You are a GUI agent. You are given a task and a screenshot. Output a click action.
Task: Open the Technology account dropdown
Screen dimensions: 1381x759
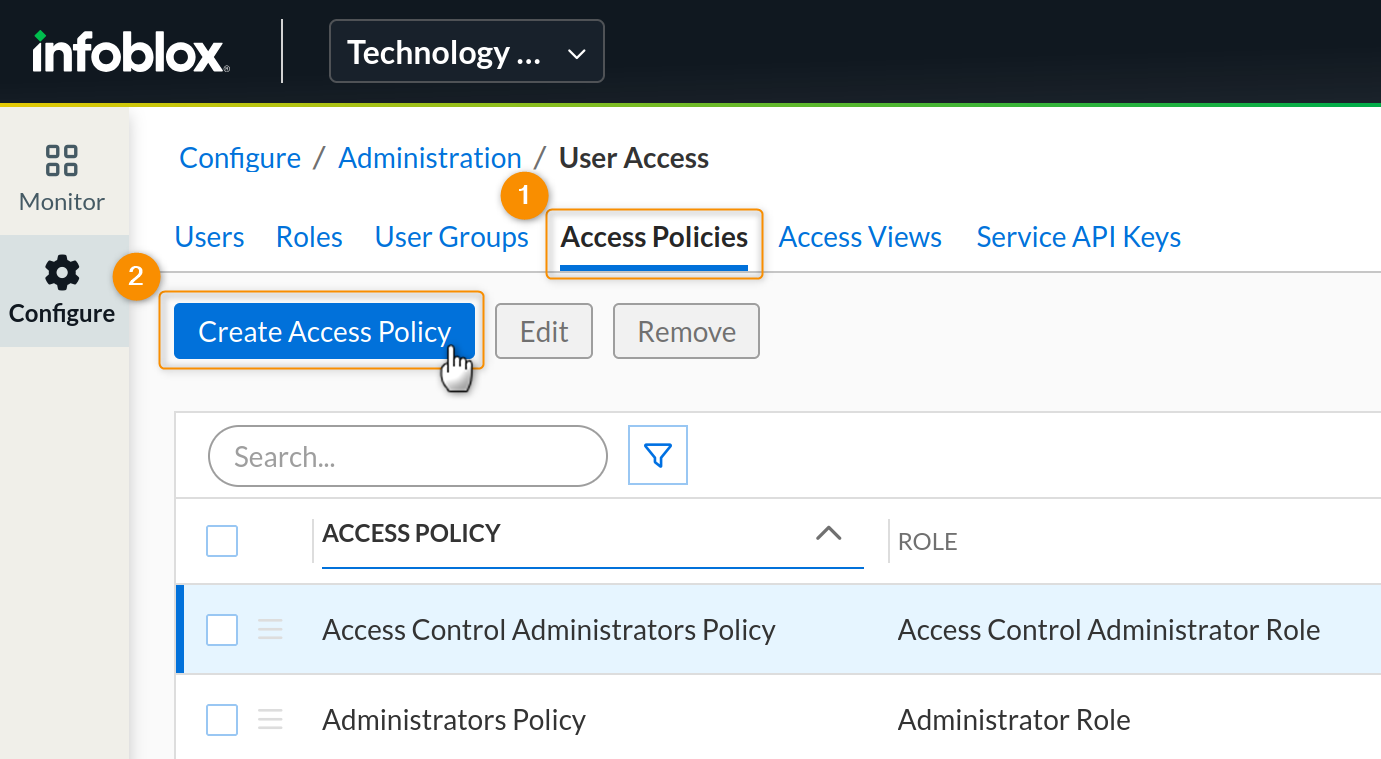[466, 52]
